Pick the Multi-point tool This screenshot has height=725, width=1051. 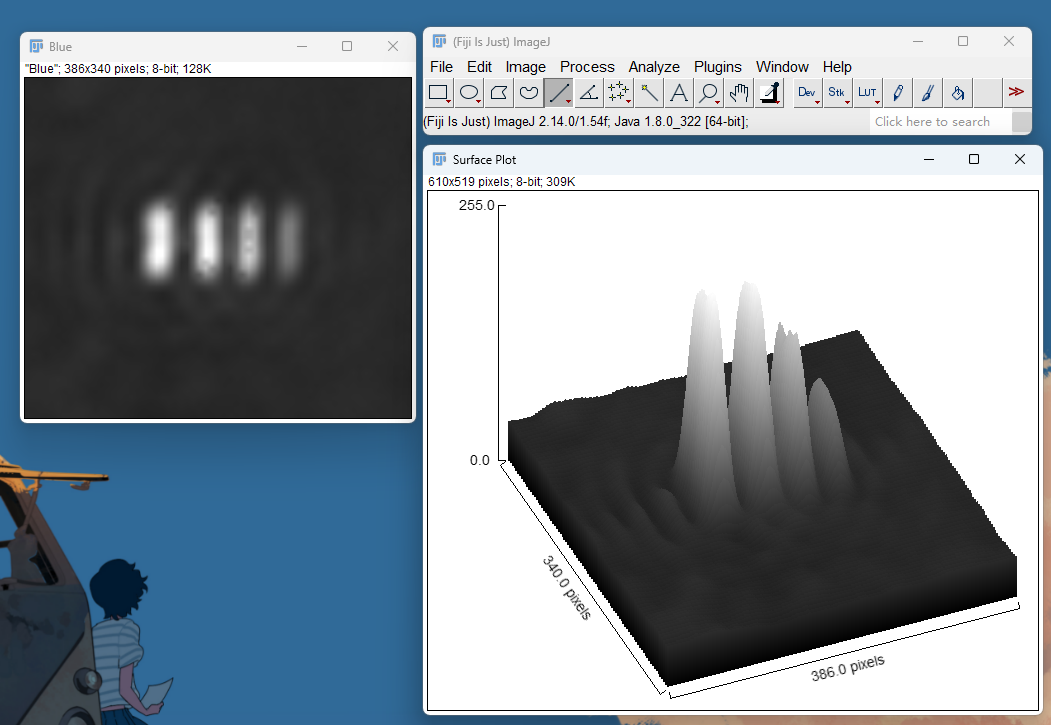[x=619, y=92]
